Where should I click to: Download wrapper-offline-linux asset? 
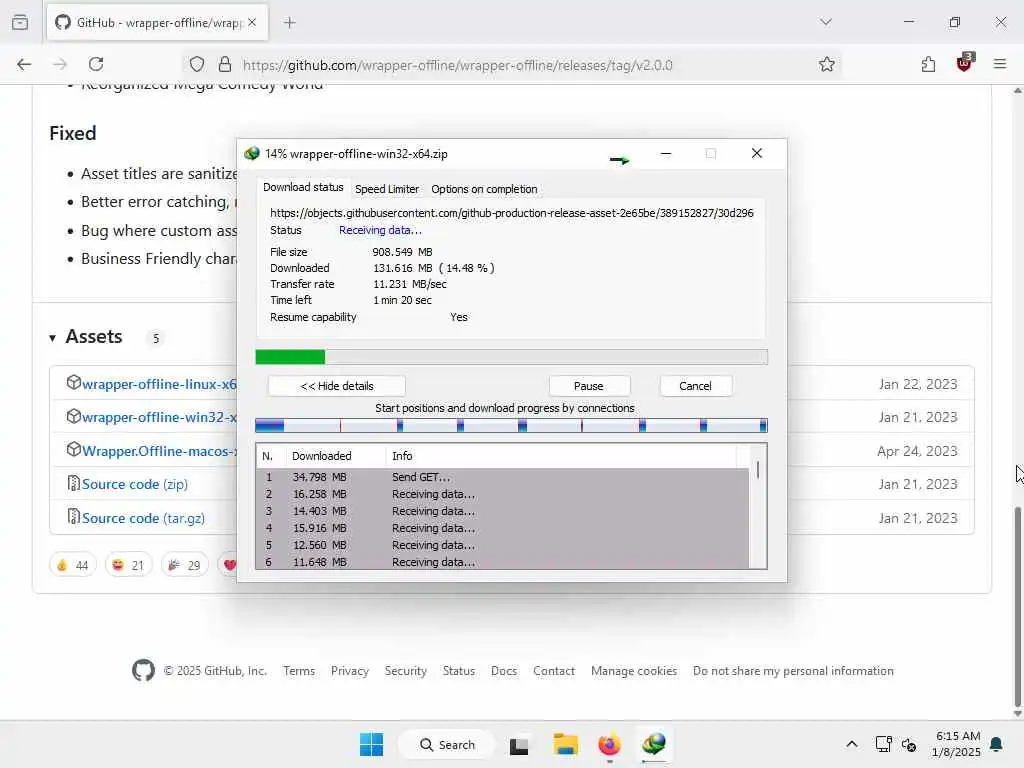coord(159,384)
